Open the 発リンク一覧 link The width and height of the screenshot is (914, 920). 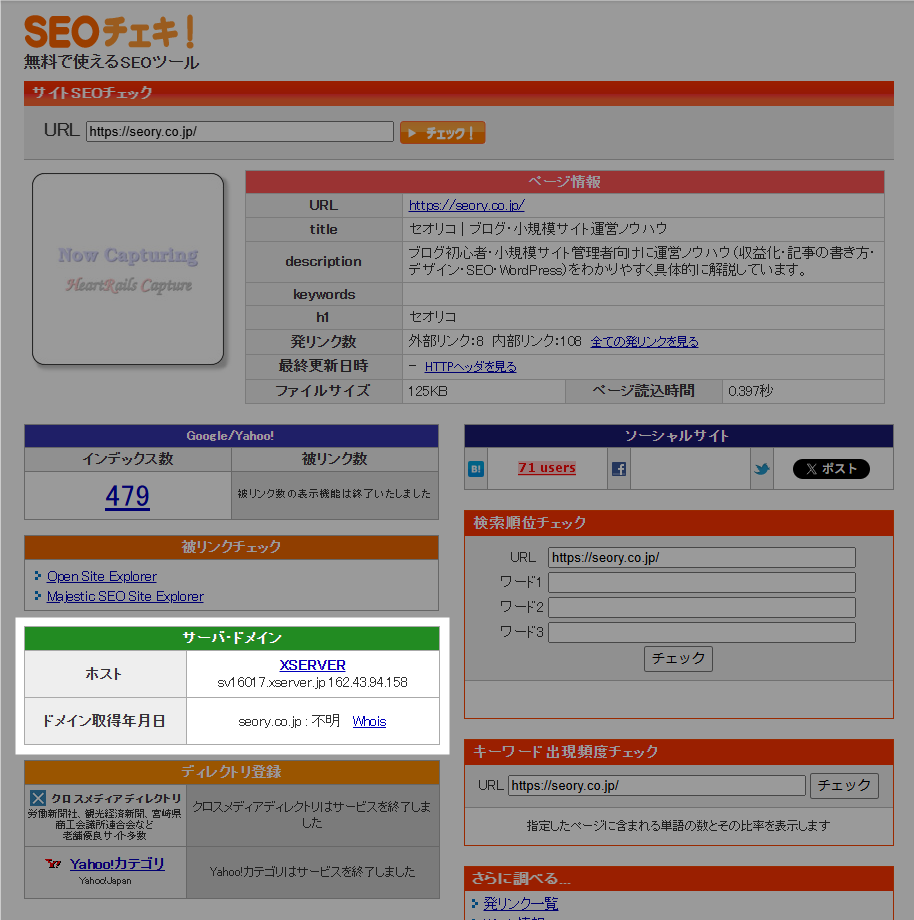[520, 903]
